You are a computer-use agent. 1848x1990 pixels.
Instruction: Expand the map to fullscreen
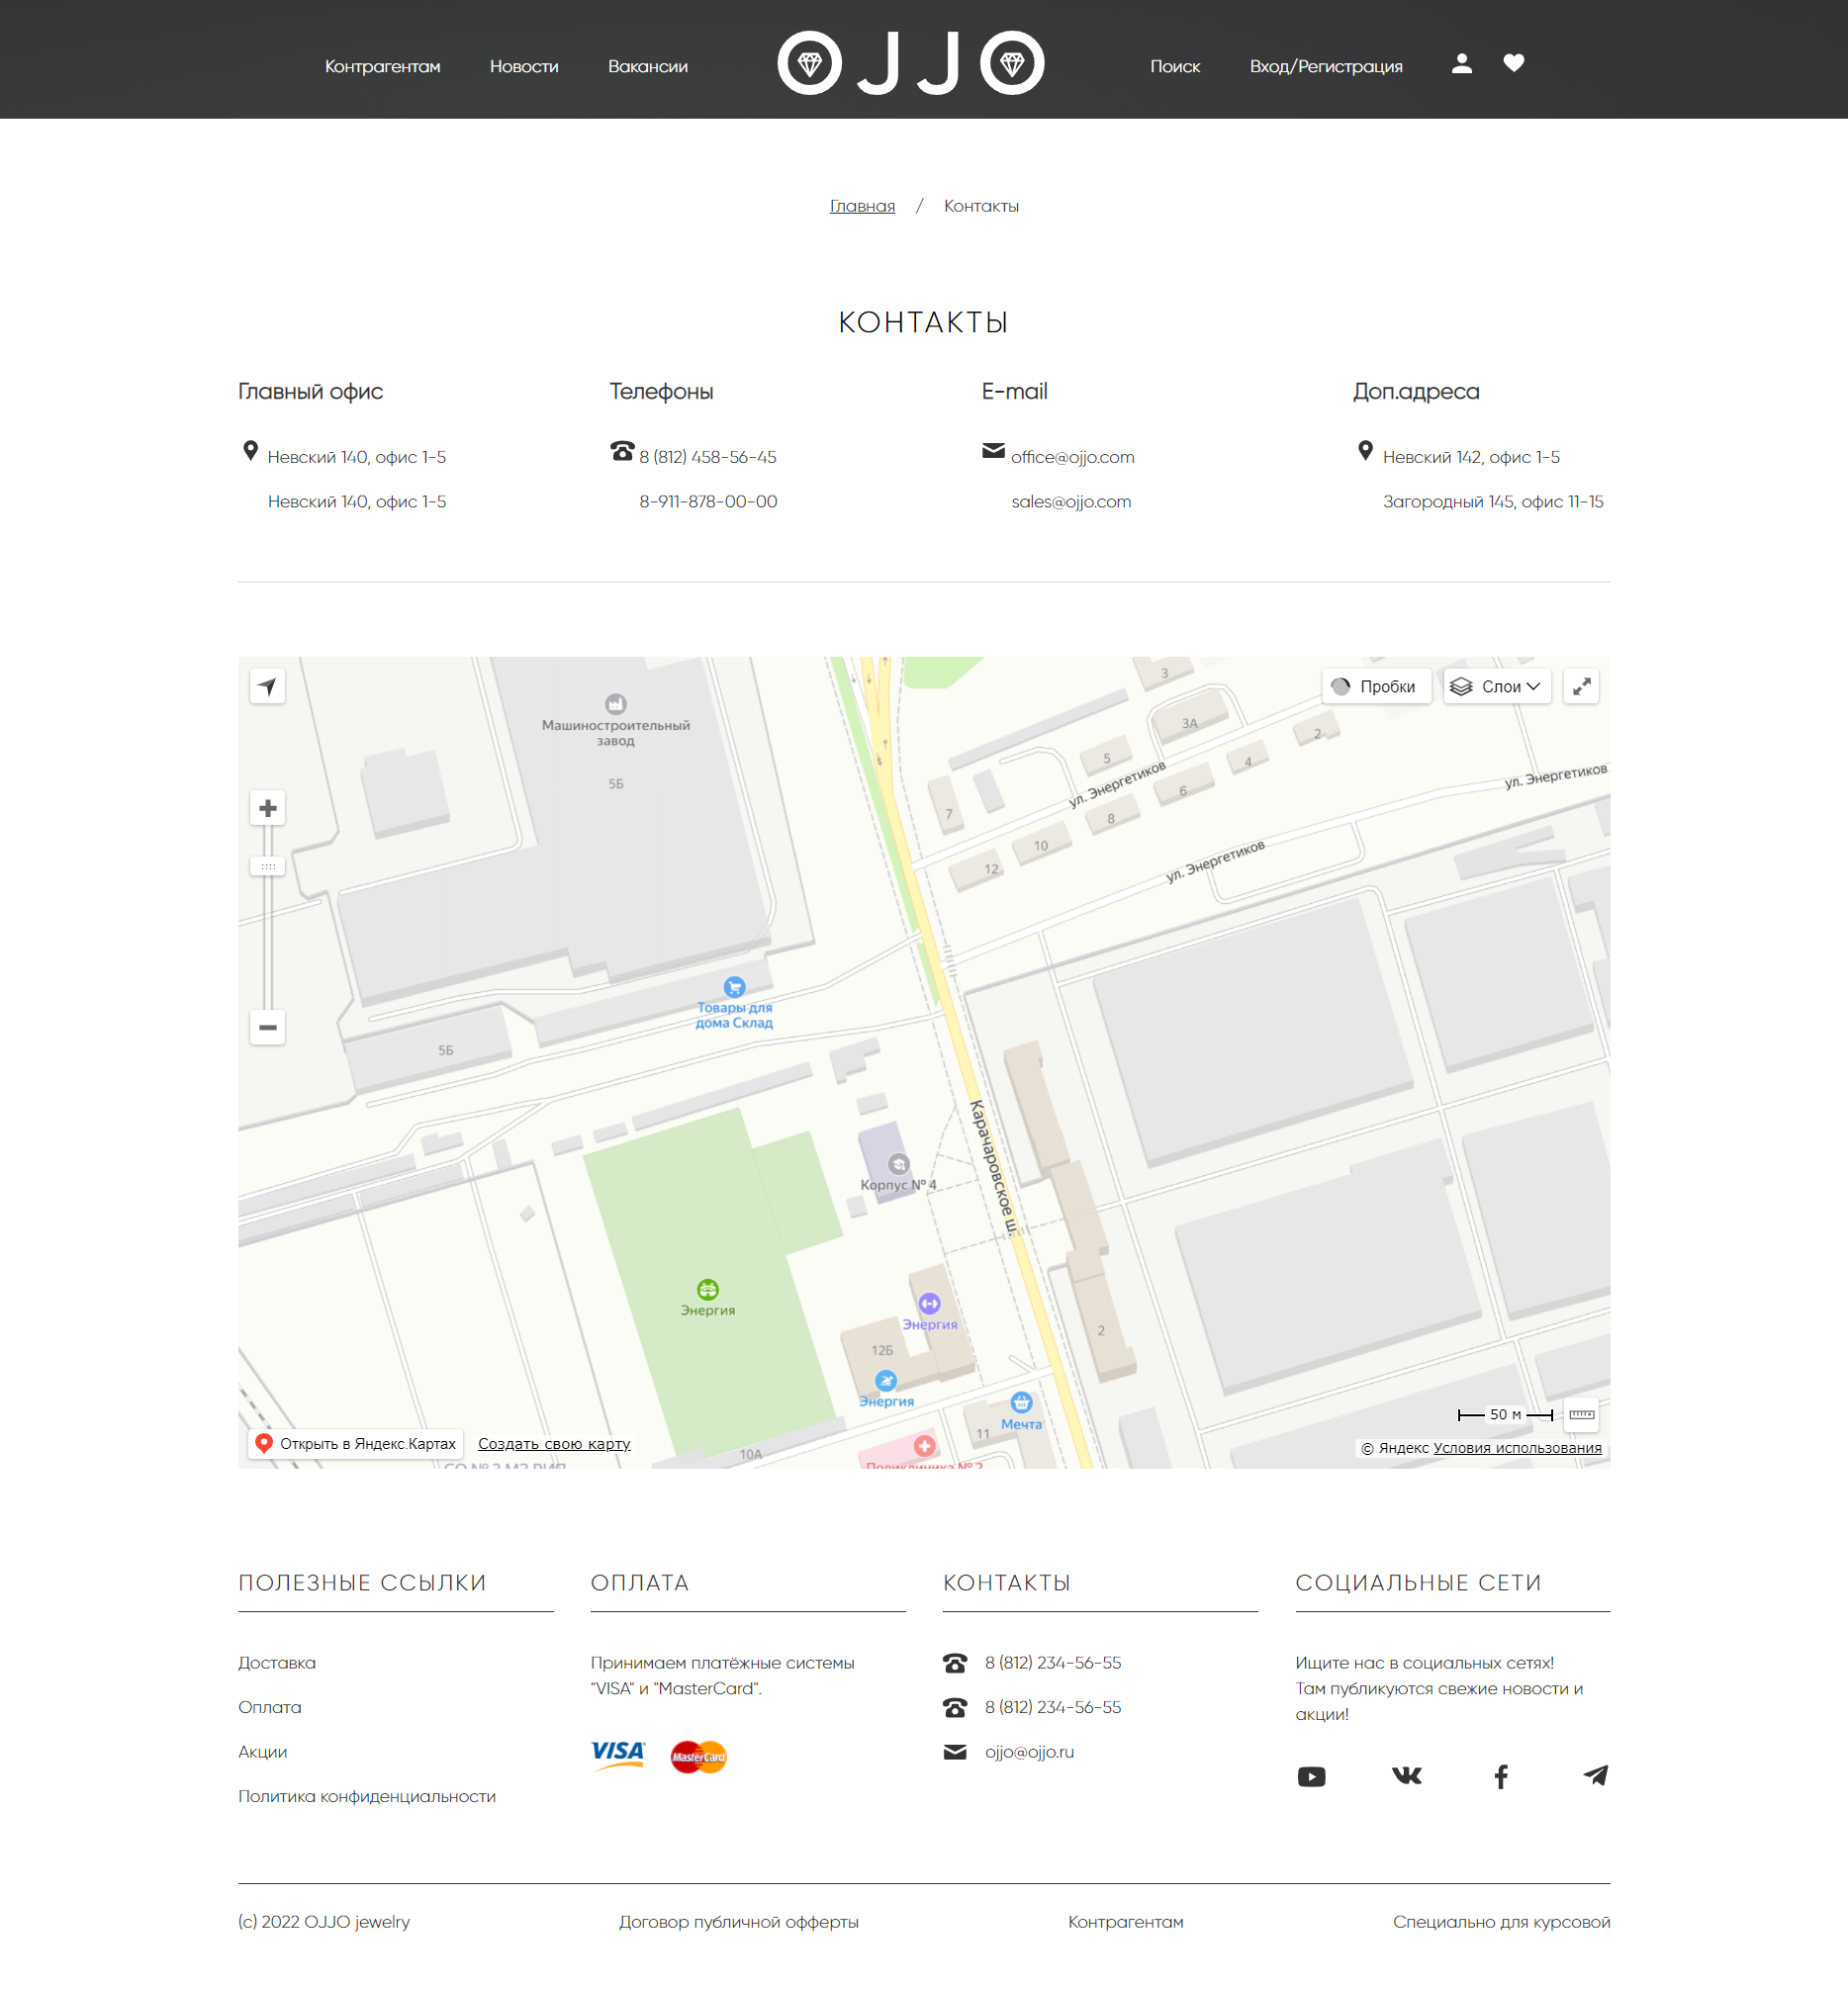1581,686
